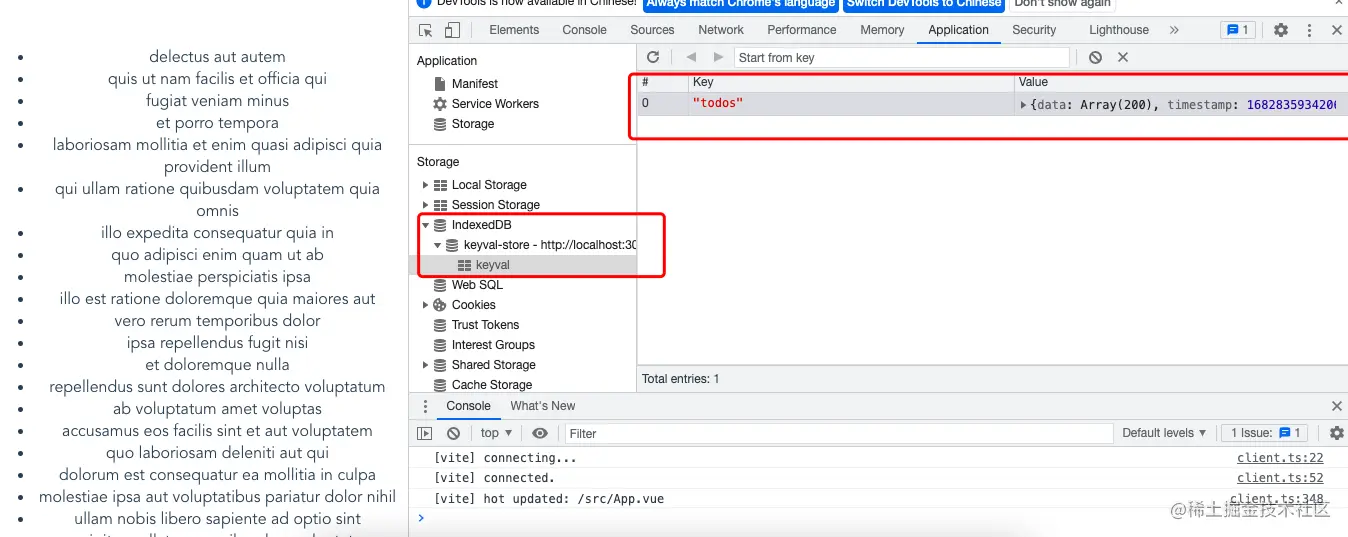
Task: Expand Local Storage tree node
Action: [426, 185]
